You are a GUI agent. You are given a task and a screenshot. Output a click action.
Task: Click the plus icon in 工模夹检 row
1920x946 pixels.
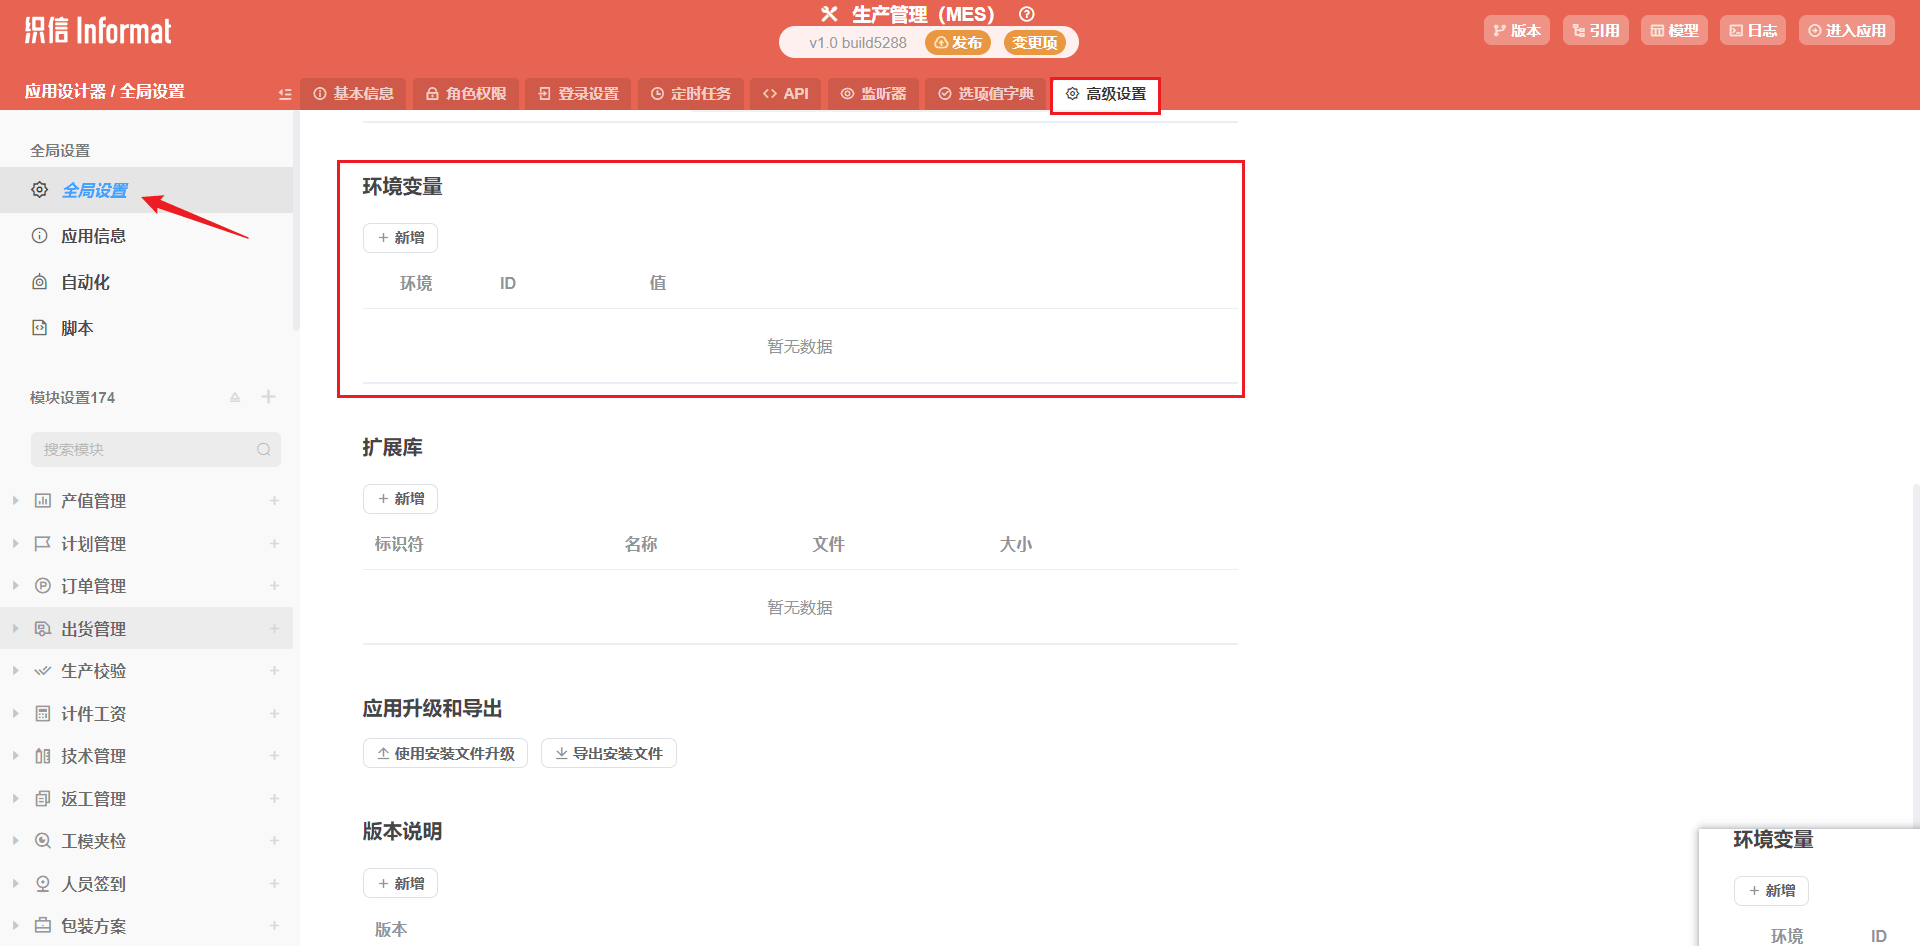coord(274,841)
